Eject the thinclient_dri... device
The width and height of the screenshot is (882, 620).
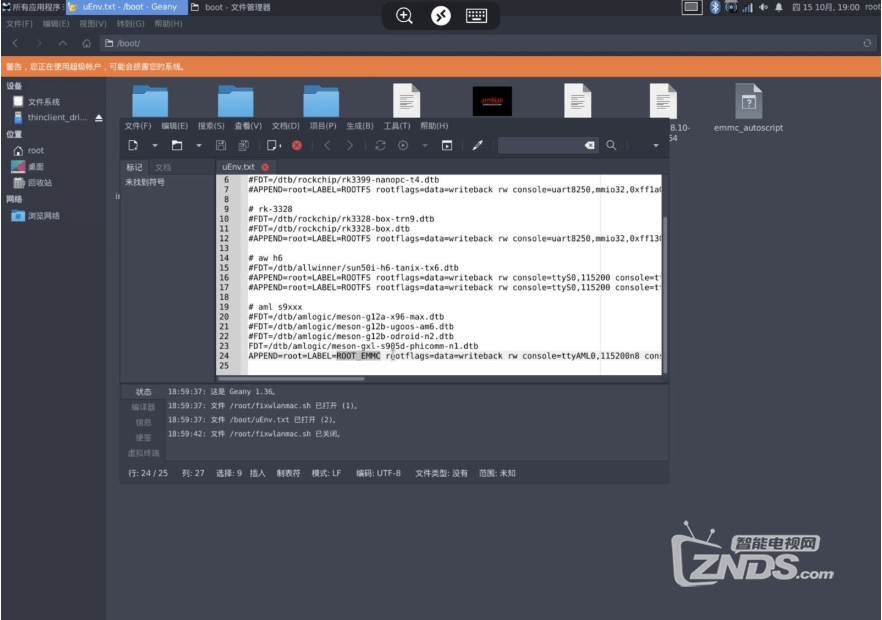(x=99, y=118)
